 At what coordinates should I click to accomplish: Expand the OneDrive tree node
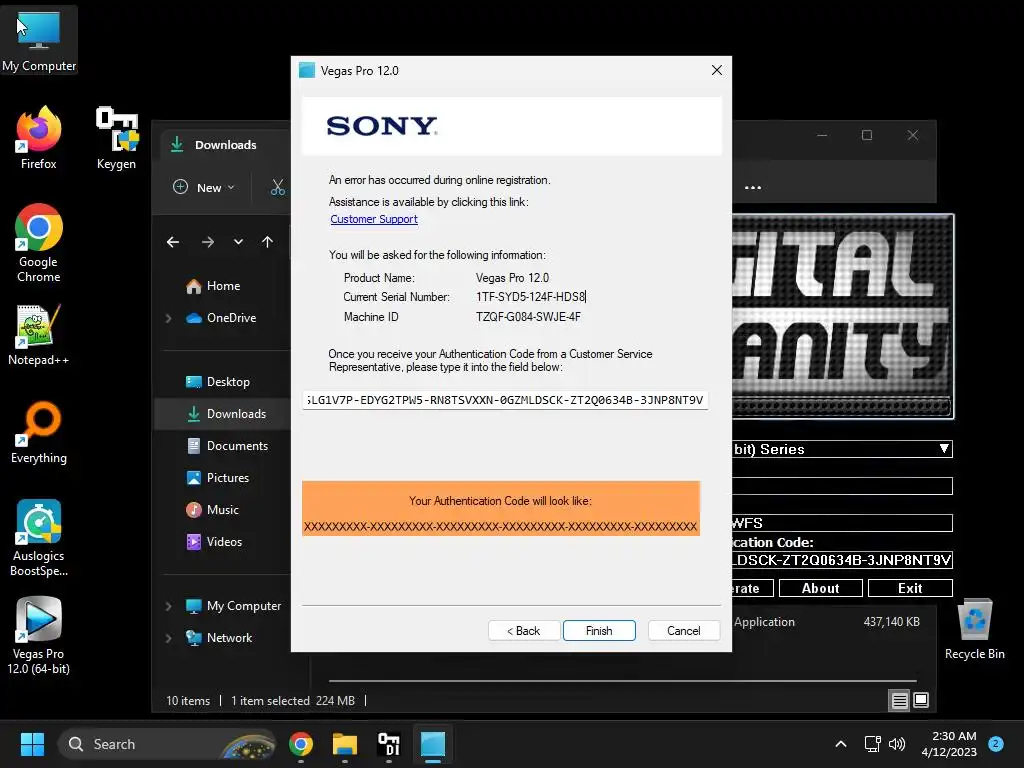168,318
